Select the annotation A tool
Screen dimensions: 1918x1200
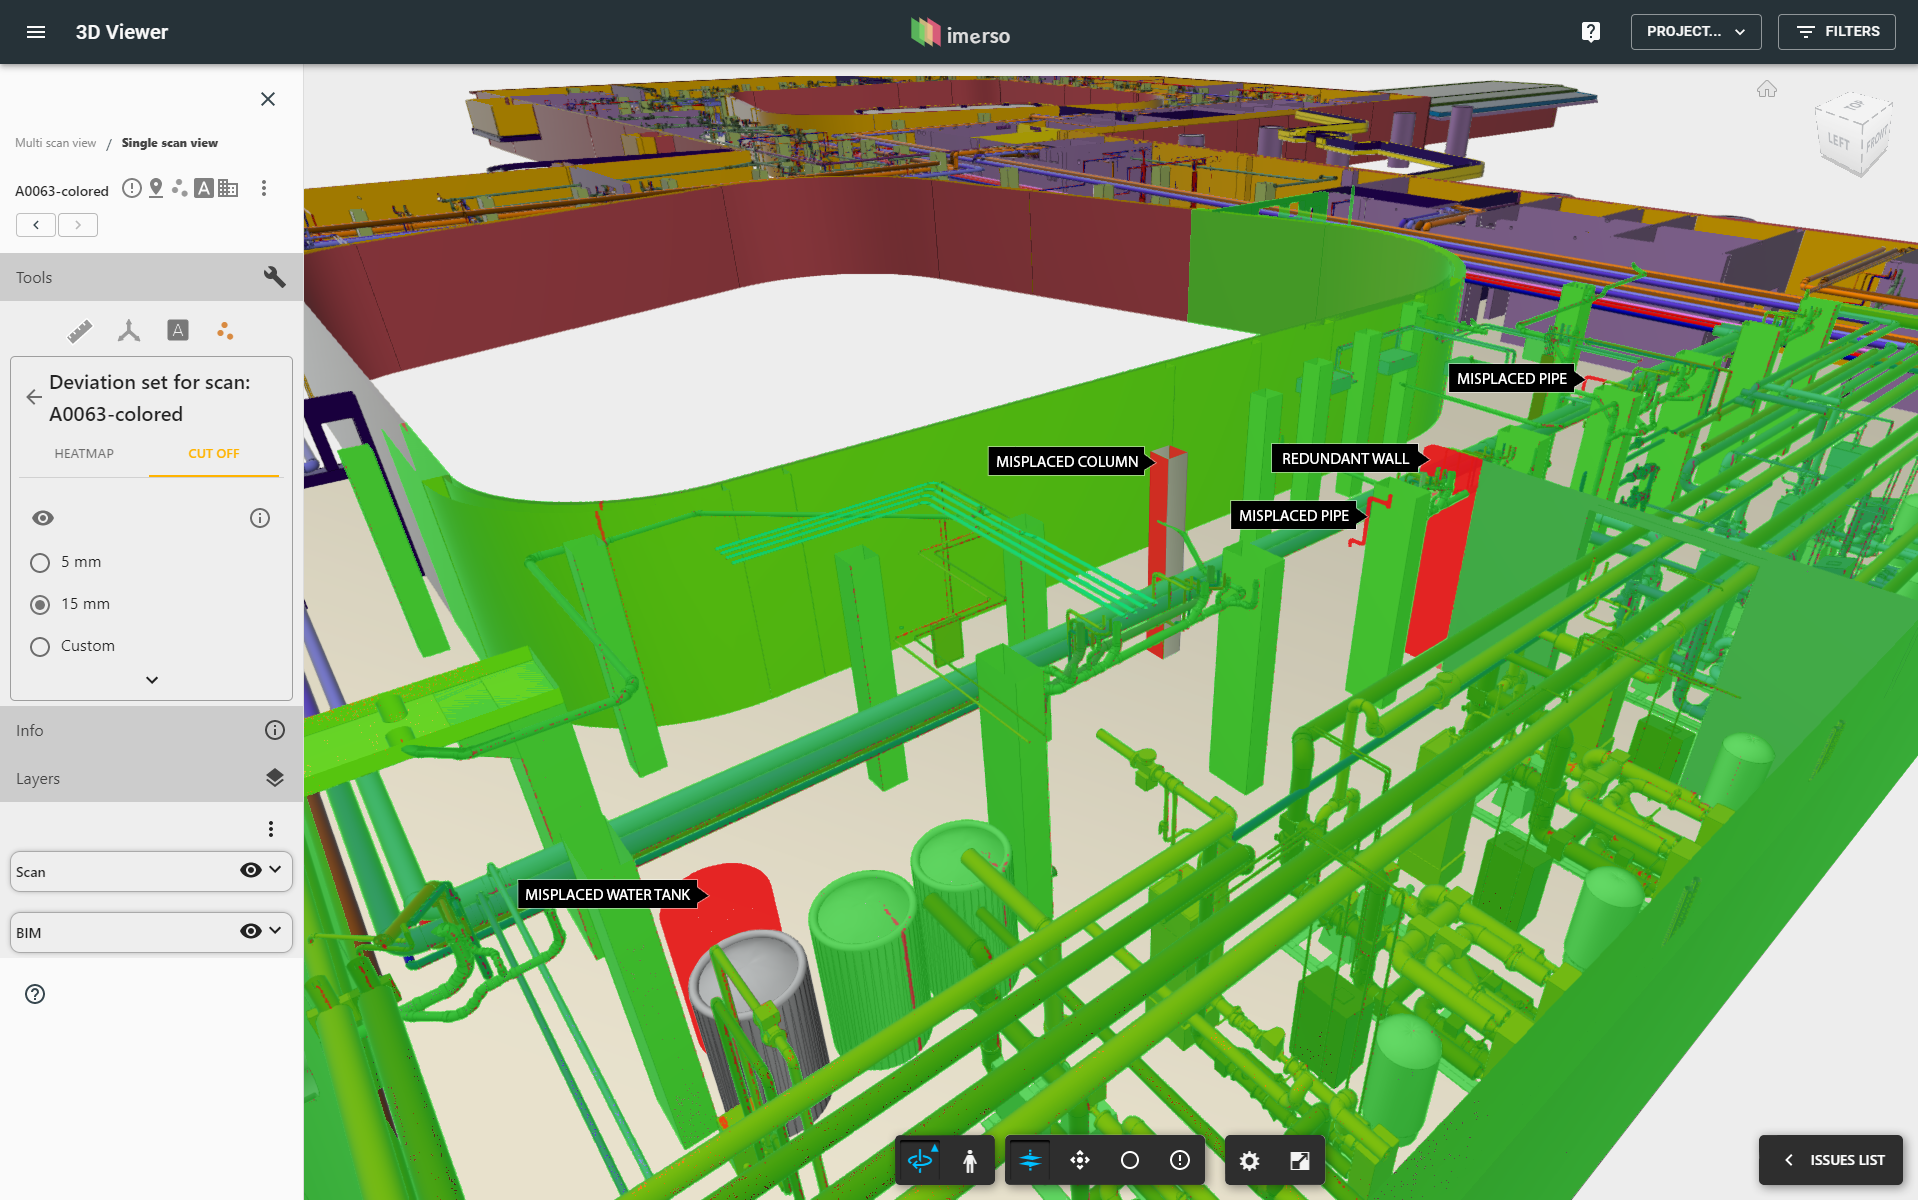(x=178, y=330)
